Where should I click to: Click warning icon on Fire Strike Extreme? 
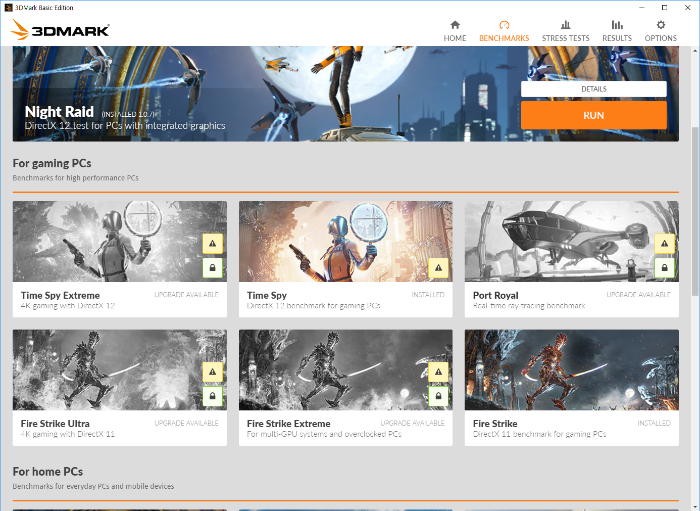tap(438, 372)
